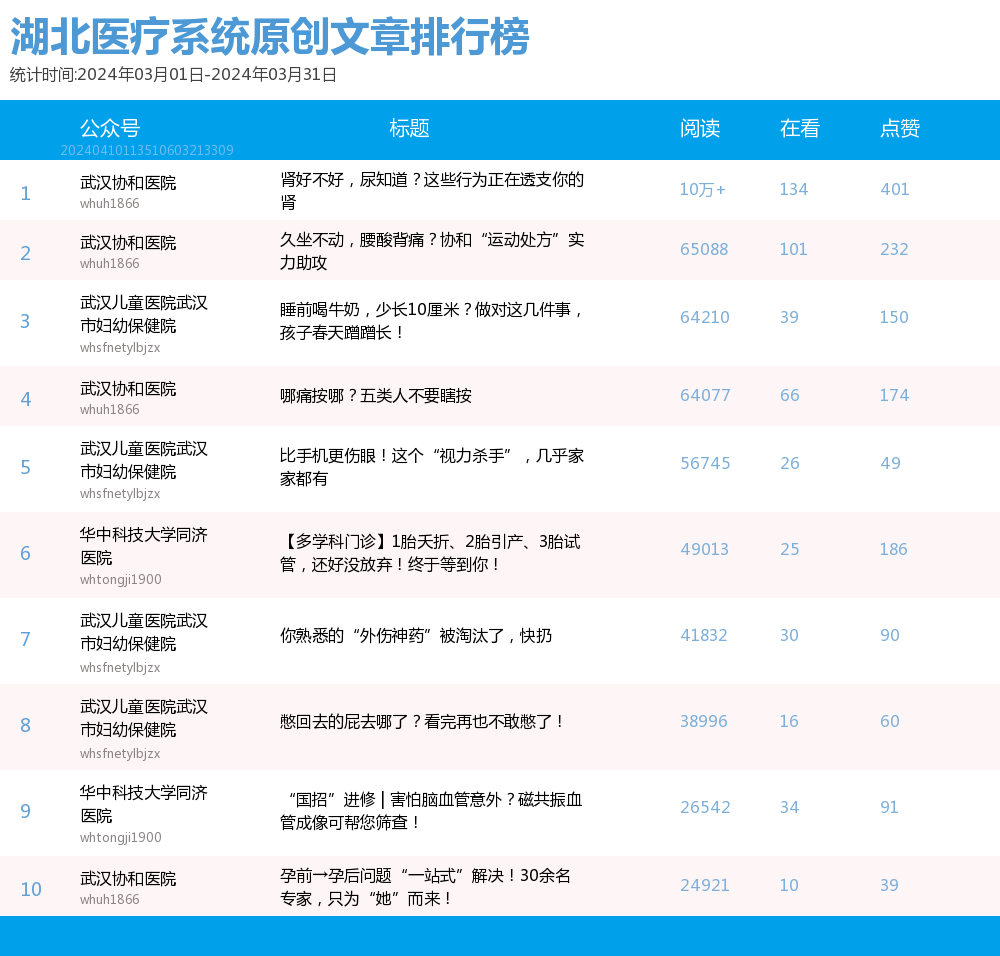Click the 标题 column header

(x=409, y=128)
